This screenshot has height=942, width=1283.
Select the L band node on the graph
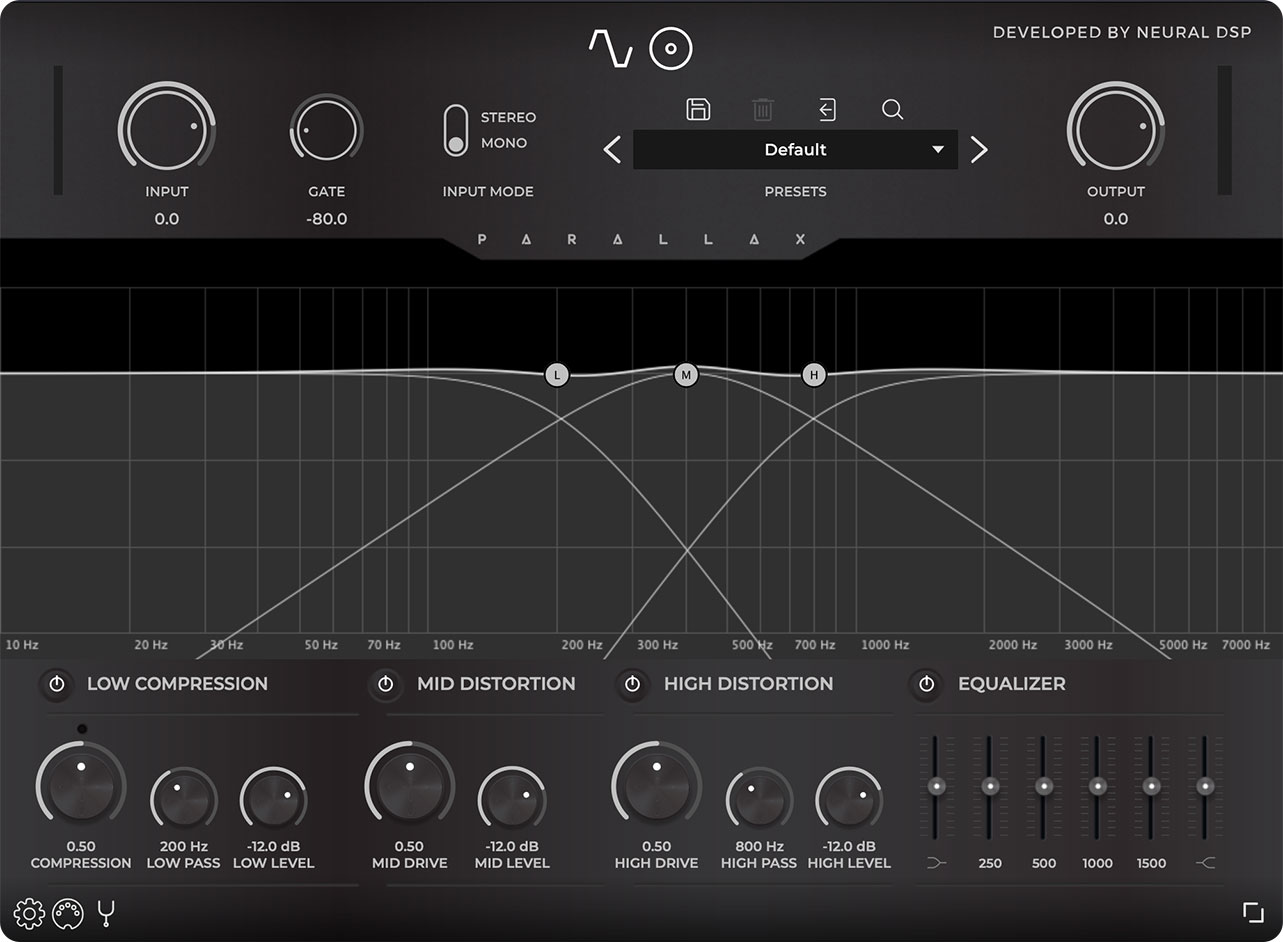(x=557, y=375)
